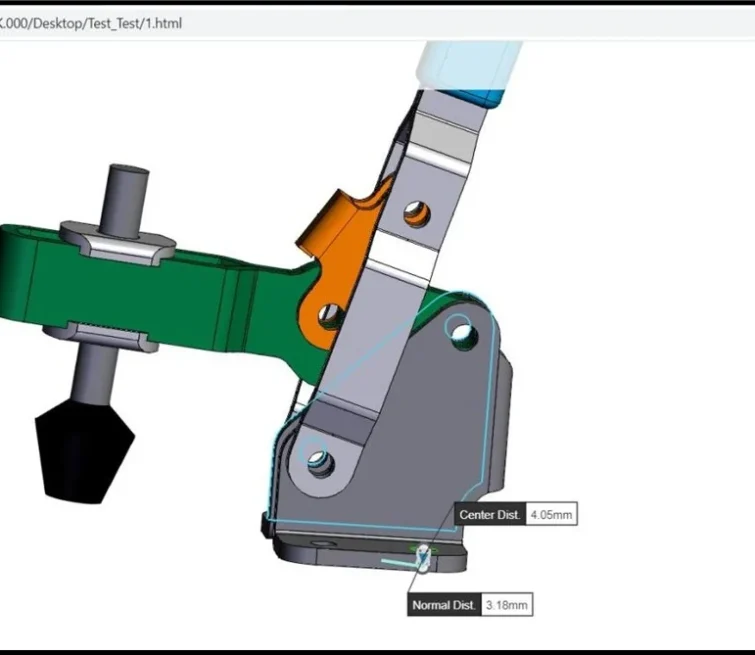This screenshot has width=755, height=655.
Task: Select the Normal Dist. measurement label
Action: point(444,605)
